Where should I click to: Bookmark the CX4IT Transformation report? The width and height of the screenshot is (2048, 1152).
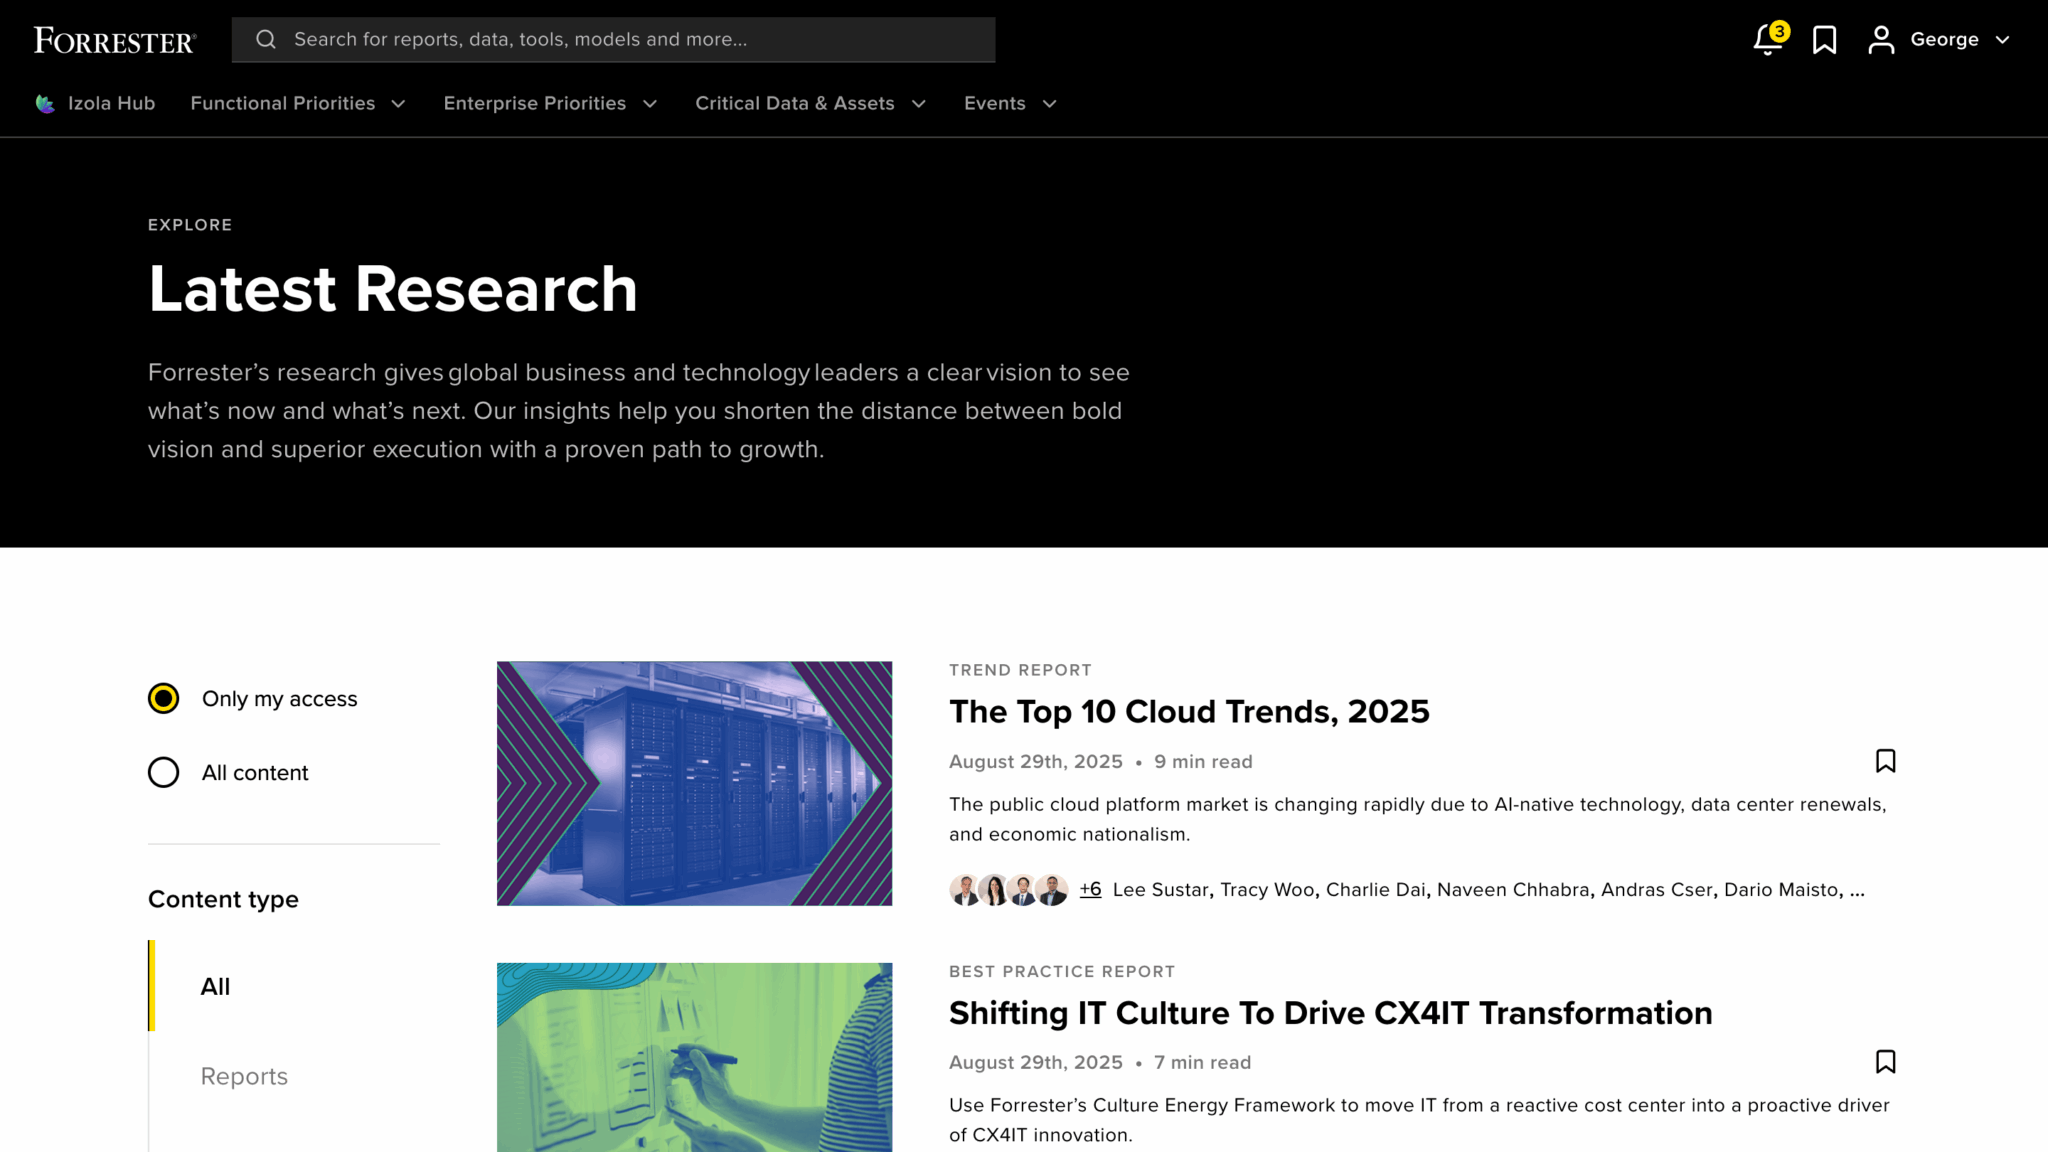point(1885,1062)
